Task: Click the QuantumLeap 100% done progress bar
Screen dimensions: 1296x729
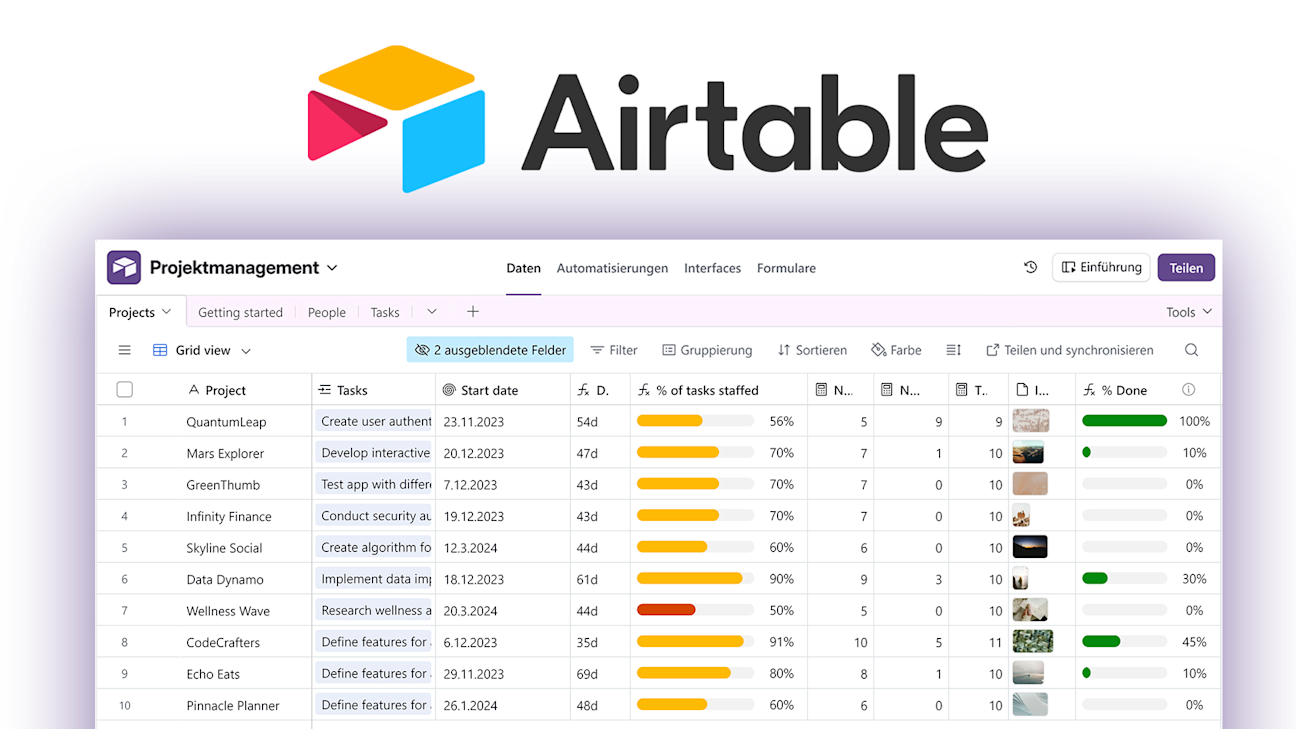Action: [x=1125, y=421]
